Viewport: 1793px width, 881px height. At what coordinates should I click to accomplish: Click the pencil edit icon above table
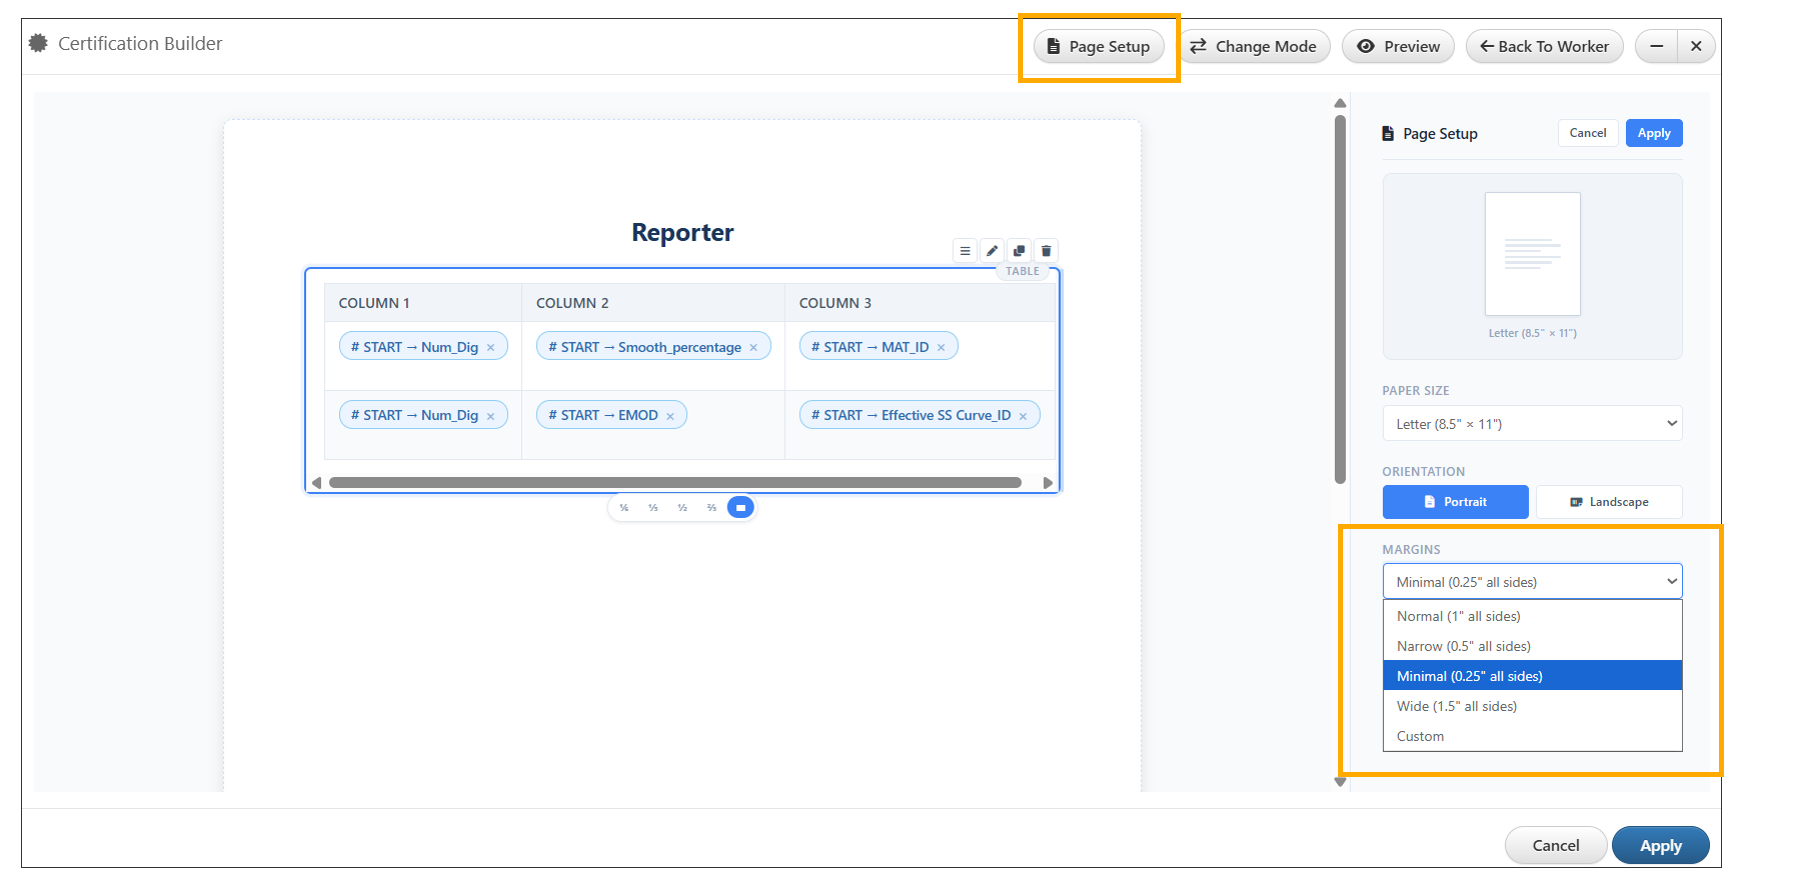[x=992, y=251]
